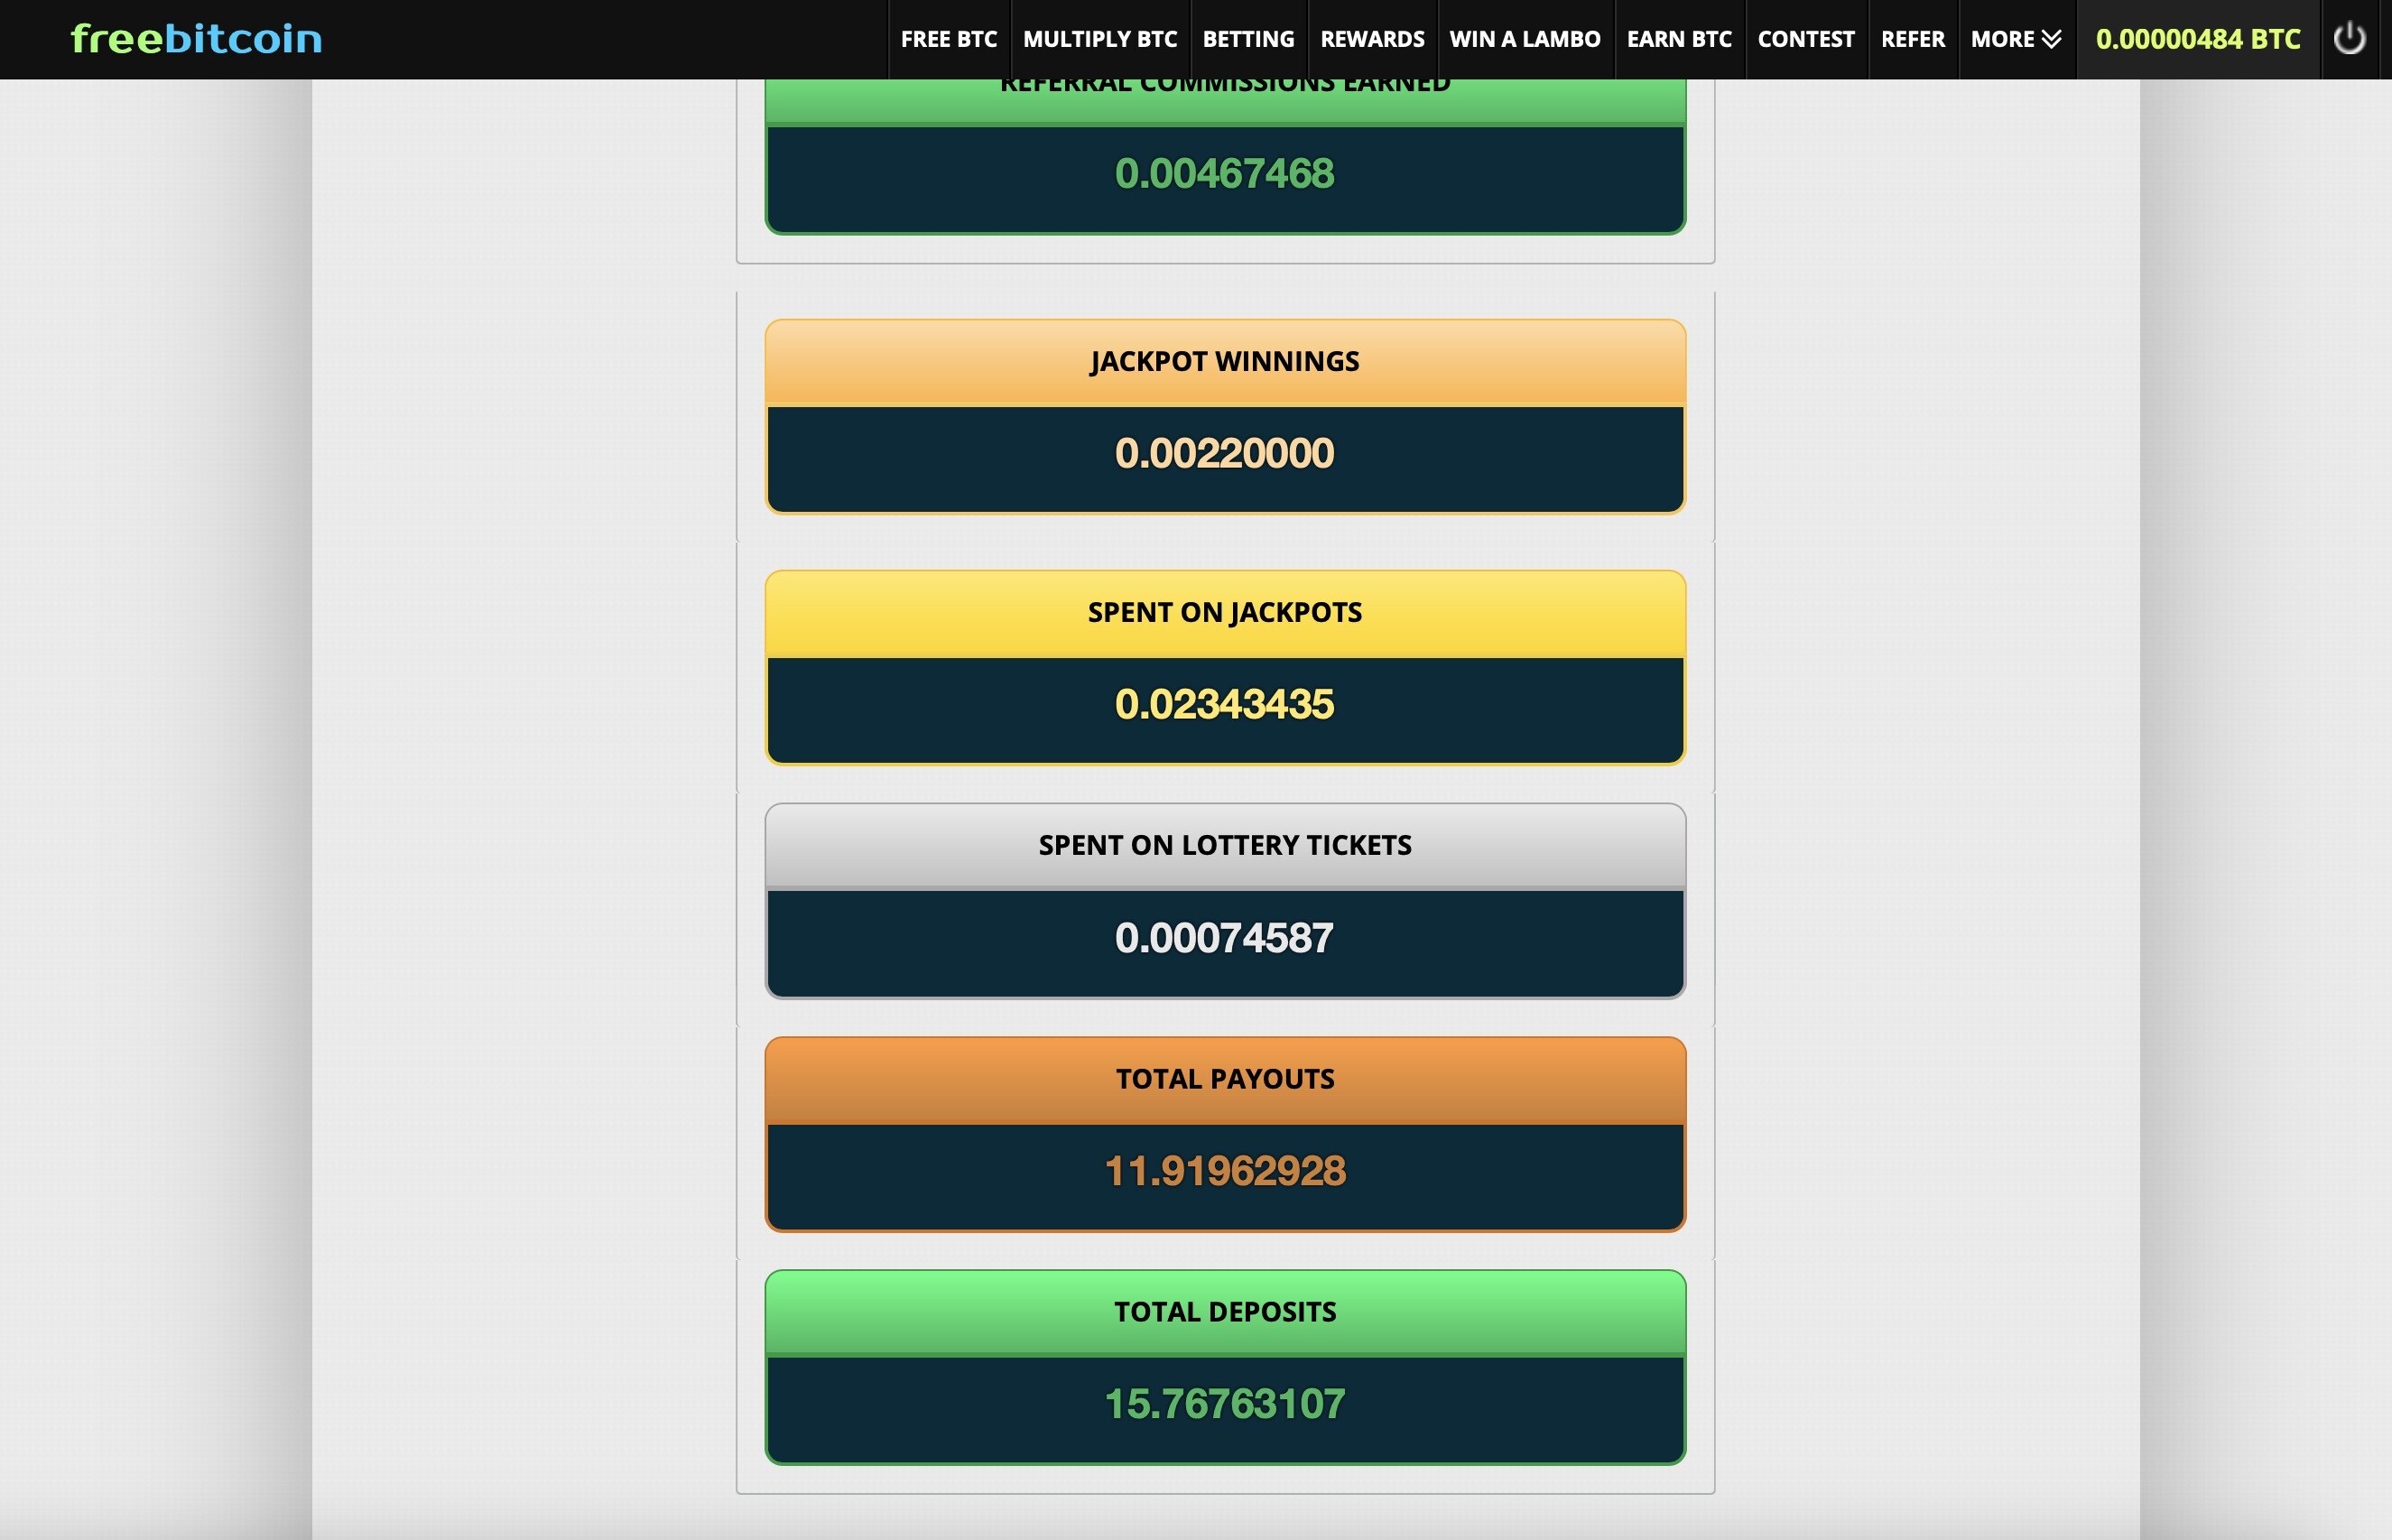Screen dimensions: 2392x1540
Task: Click the TOTAL DEPOSITS header
Action: (1225, 1313)
